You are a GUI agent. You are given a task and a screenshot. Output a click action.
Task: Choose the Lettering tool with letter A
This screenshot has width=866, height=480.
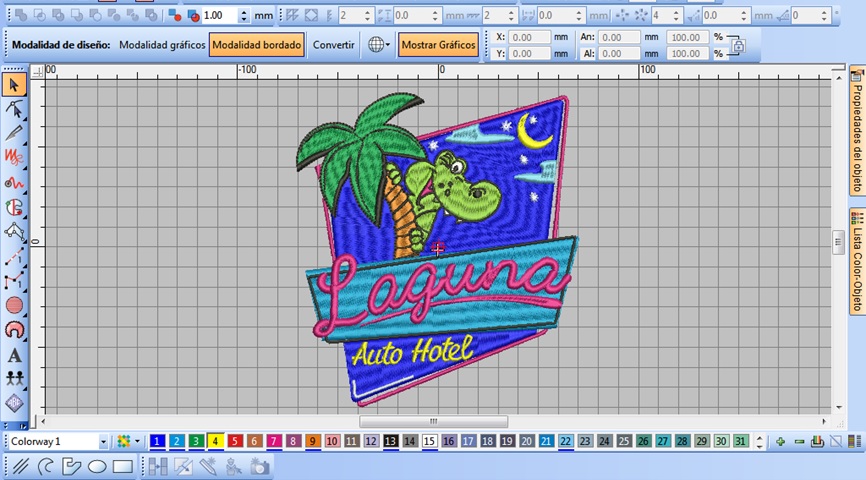tap(14, 355)
